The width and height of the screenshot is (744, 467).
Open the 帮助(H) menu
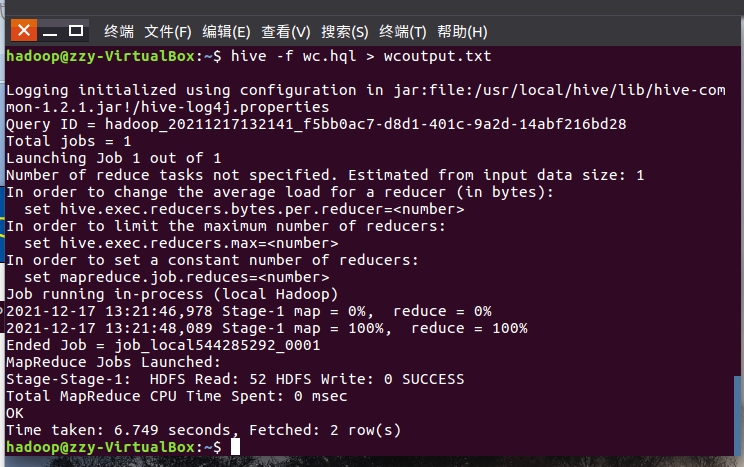click(x=462, y=32)
